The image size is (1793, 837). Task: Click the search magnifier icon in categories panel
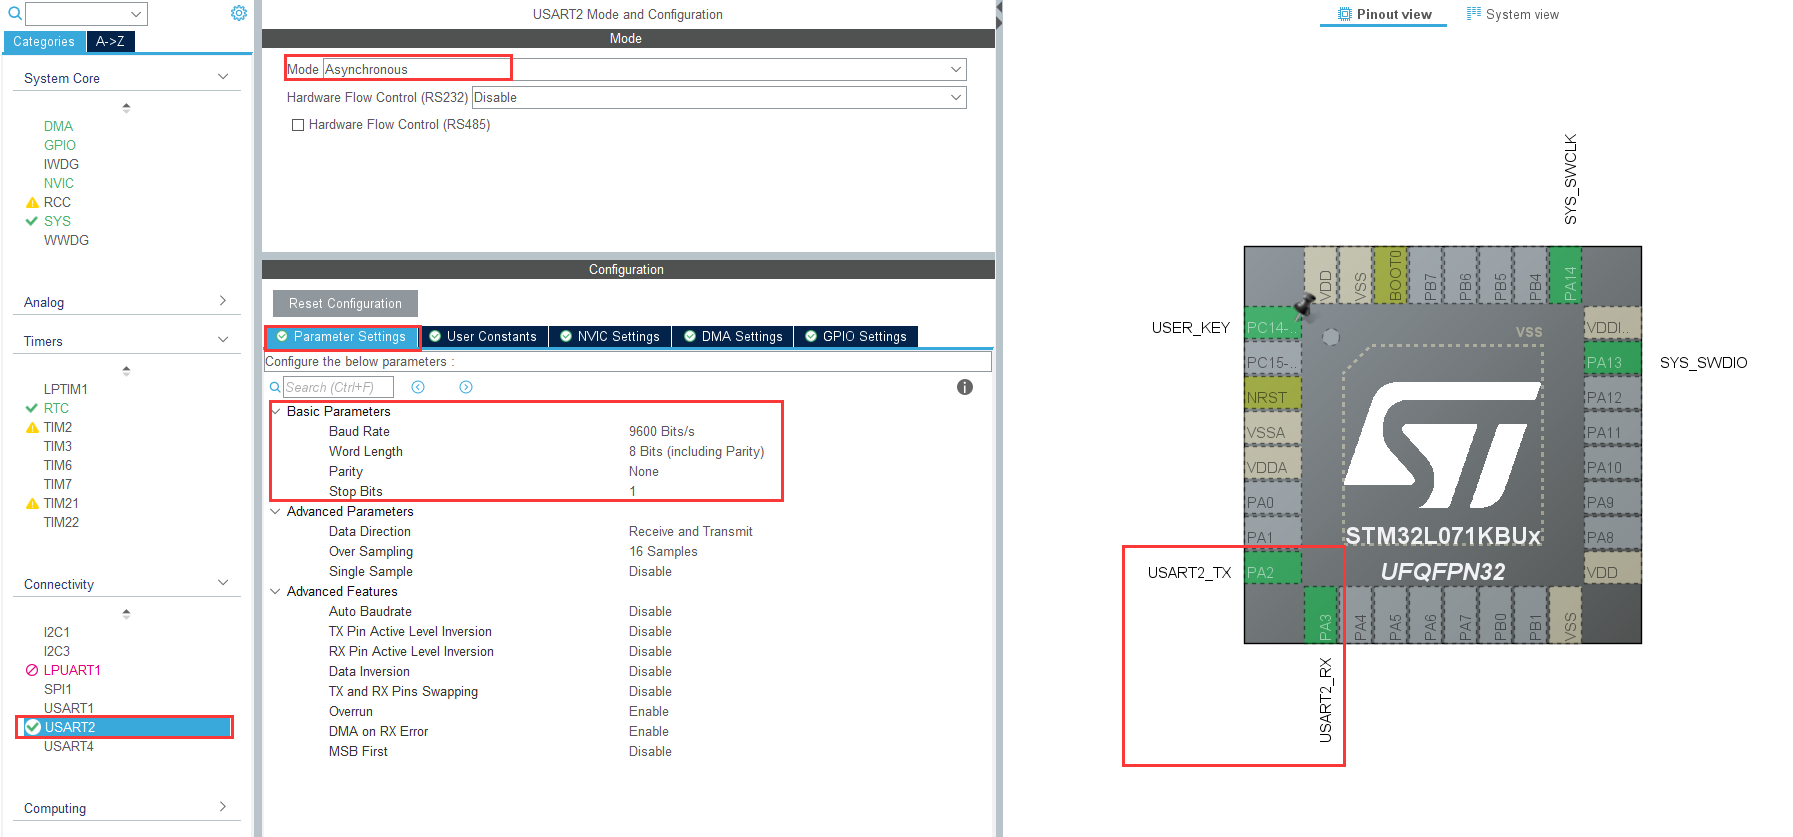(x=15, y=14)
